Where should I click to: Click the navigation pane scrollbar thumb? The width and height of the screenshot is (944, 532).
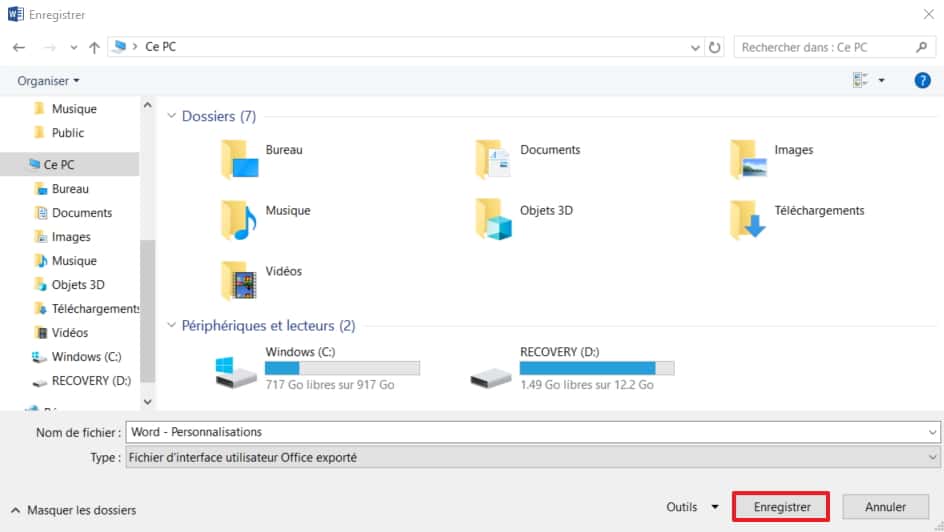tap(148, 311)
